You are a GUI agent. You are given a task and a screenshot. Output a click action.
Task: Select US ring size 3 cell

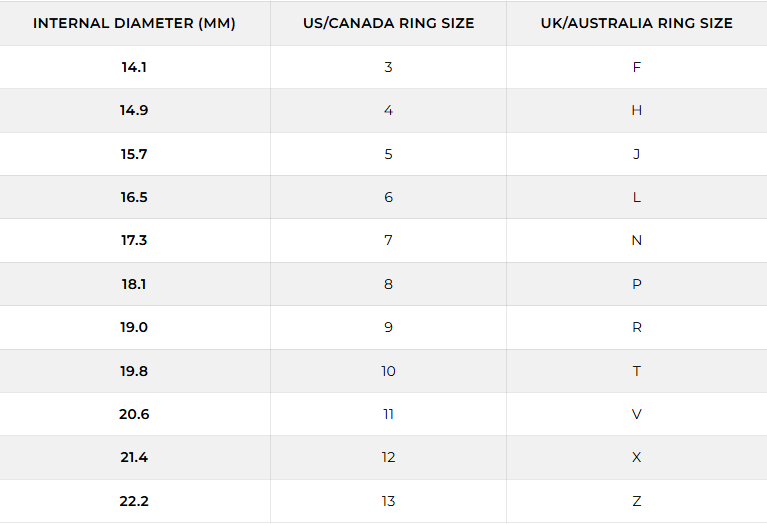388,67
